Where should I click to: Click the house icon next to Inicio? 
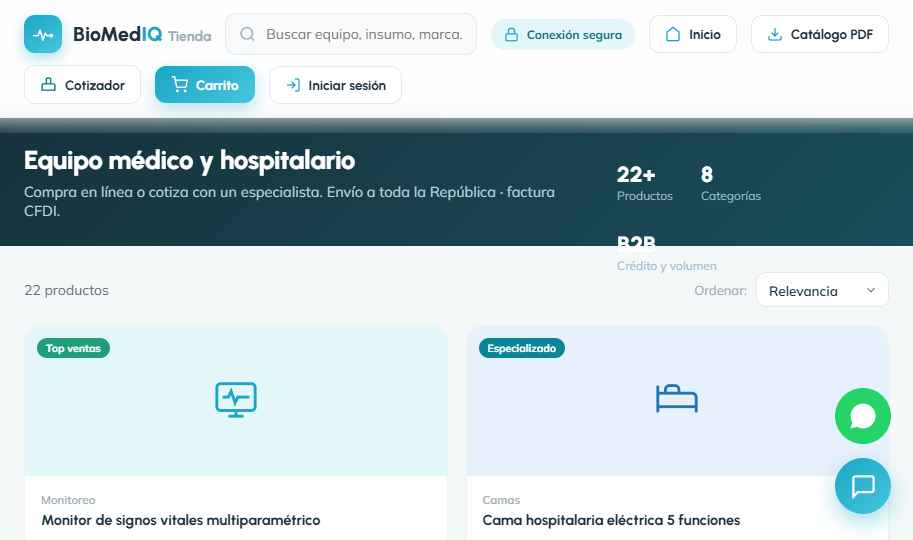(x=673, y=34)
